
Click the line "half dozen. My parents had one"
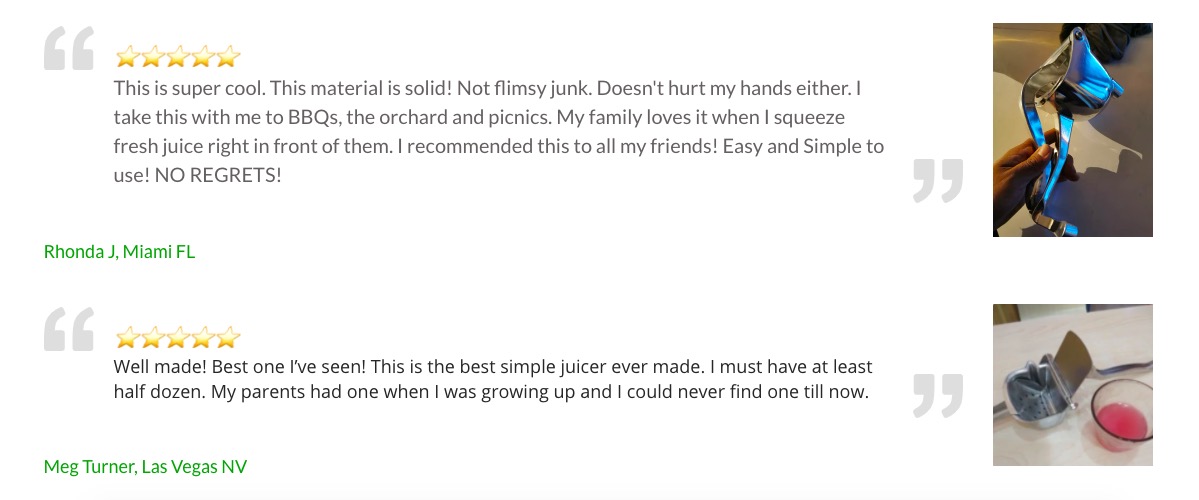pos(491,393)
